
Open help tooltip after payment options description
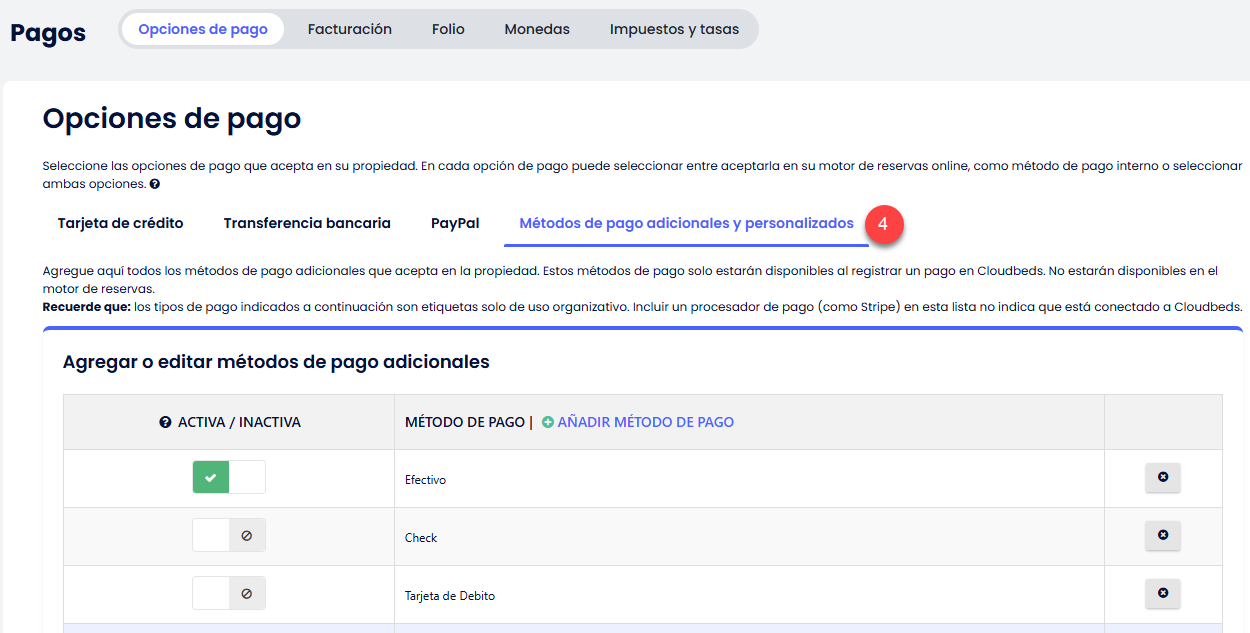click(x=155, y=185)
